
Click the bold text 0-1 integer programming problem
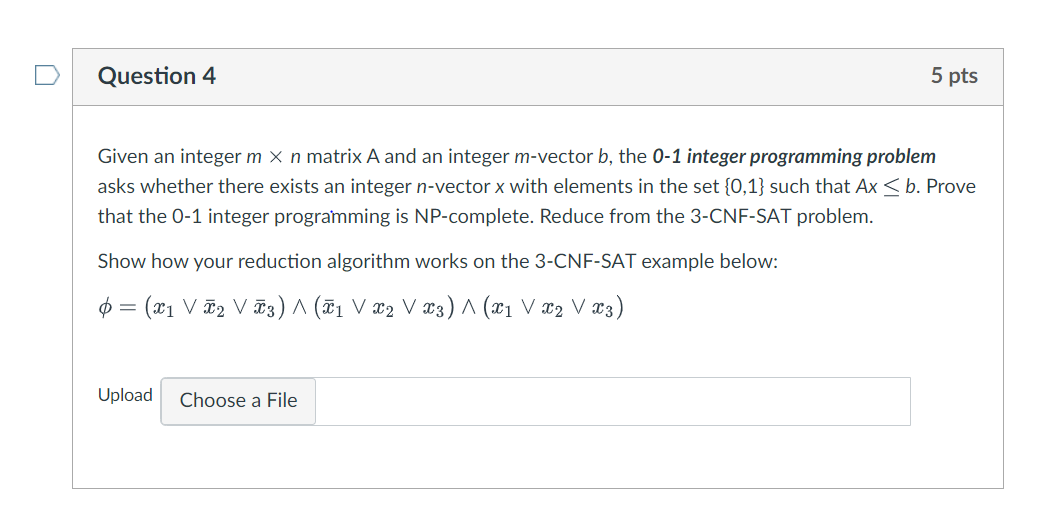(x=794, y=157)
